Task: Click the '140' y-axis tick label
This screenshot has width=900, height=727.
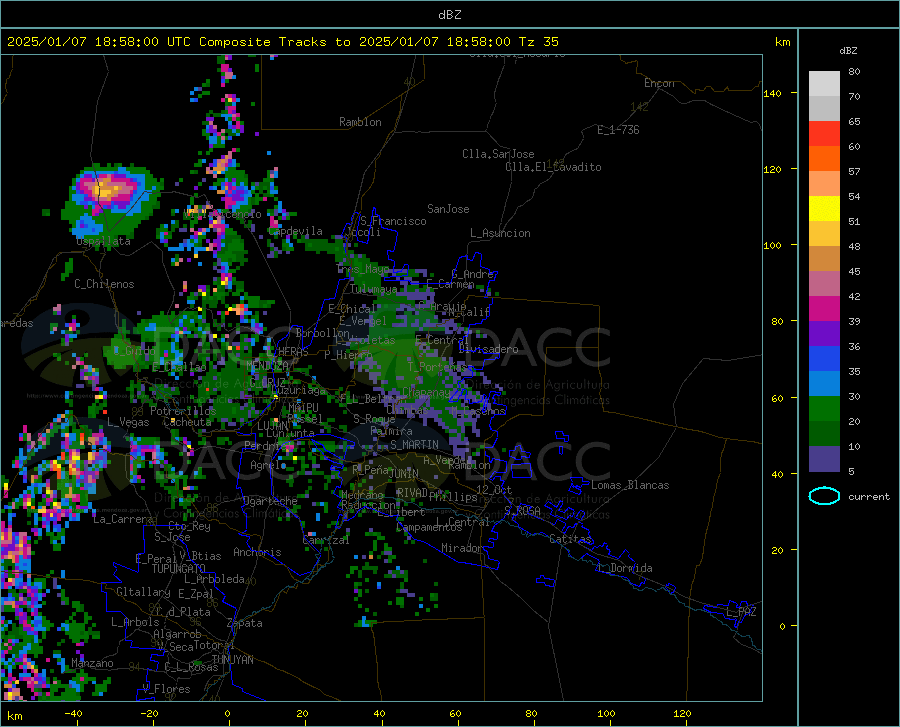Action: point(772,93)
